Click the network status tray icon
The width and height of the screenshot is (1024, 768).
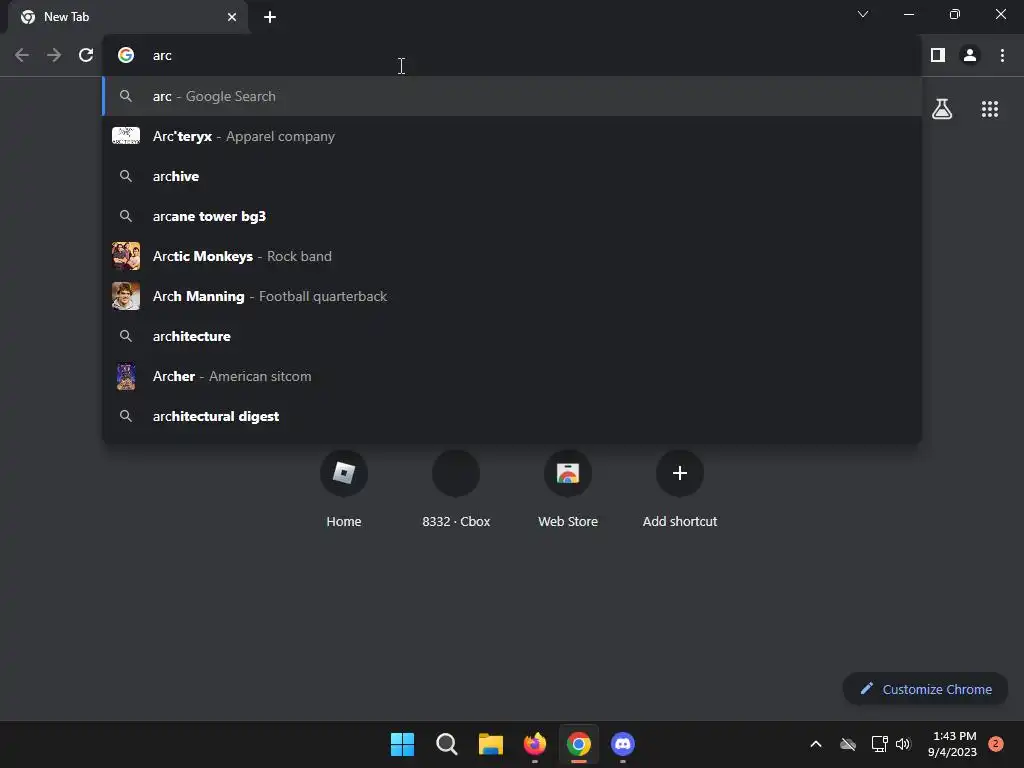click(879, 744)
